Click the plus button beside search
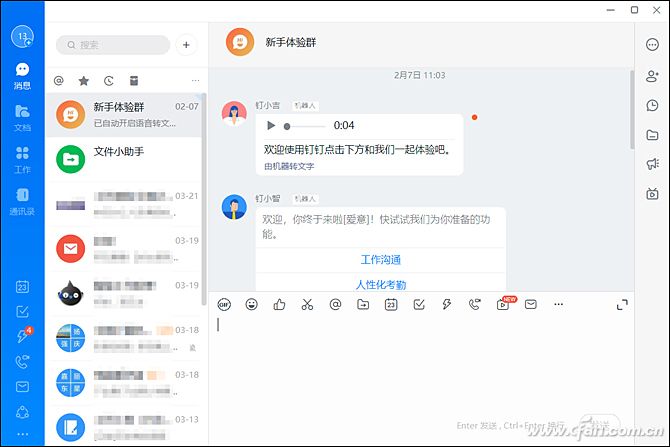 [x=186, y=45]
